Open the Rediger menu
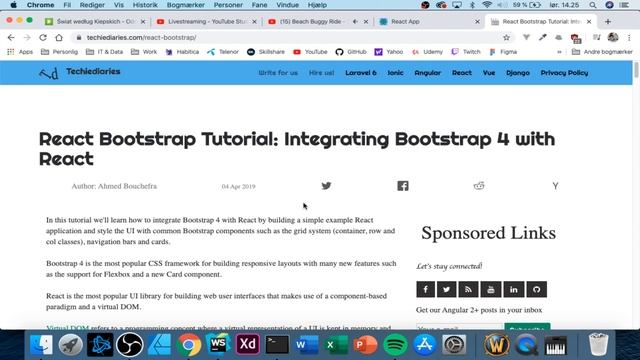640x360 pixels. coord(92,5)
